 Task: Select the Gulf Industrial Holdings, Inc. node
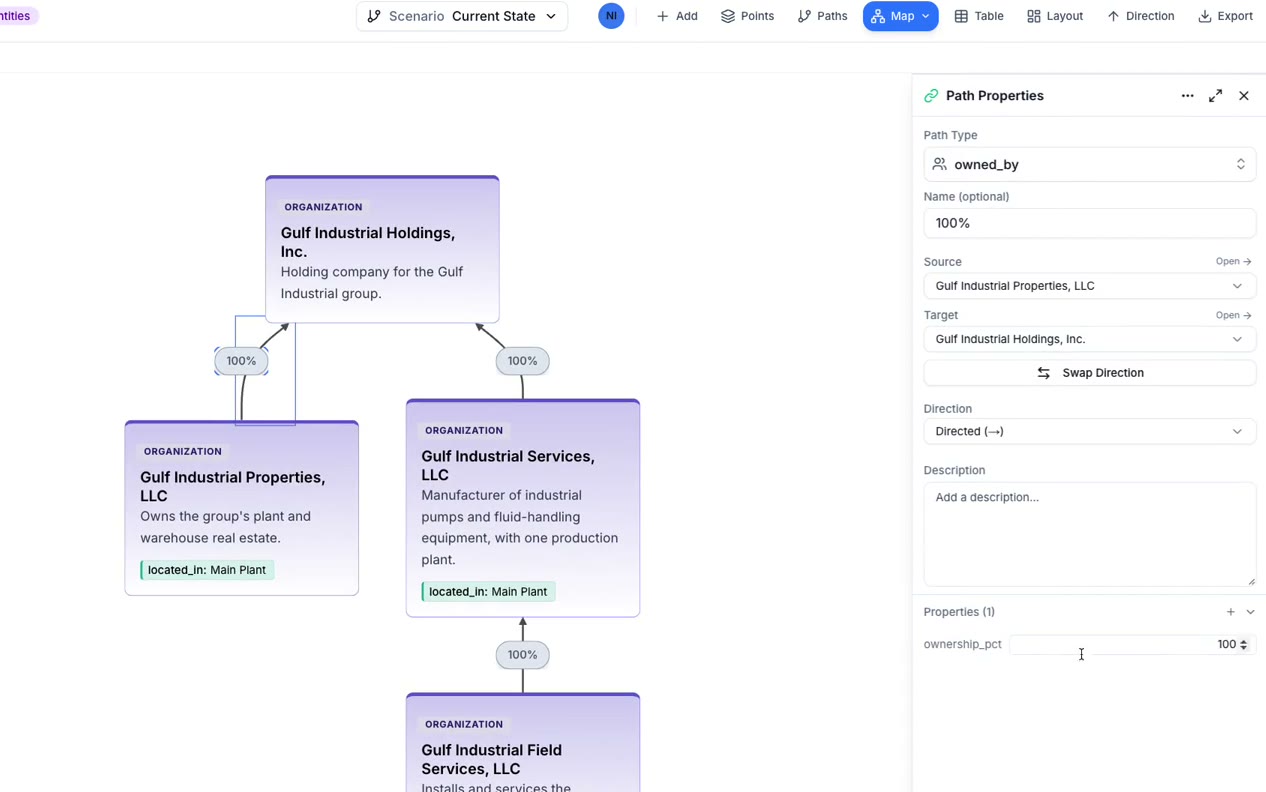tap(382, 249)
